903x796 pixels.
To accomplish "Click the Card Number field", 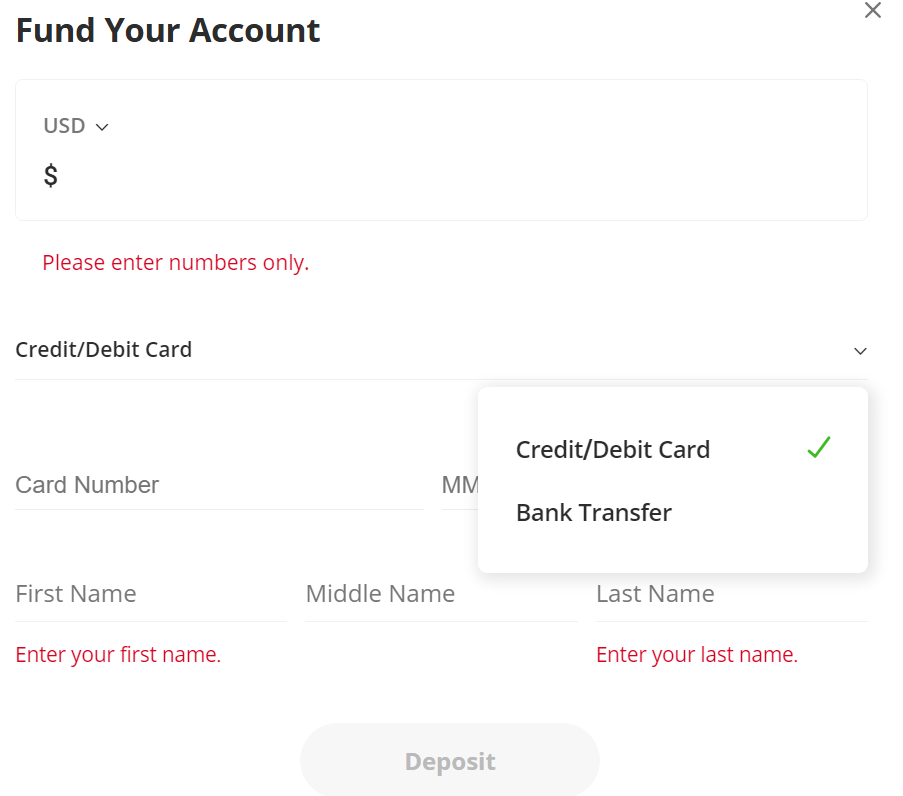I will tap(218, 486).
